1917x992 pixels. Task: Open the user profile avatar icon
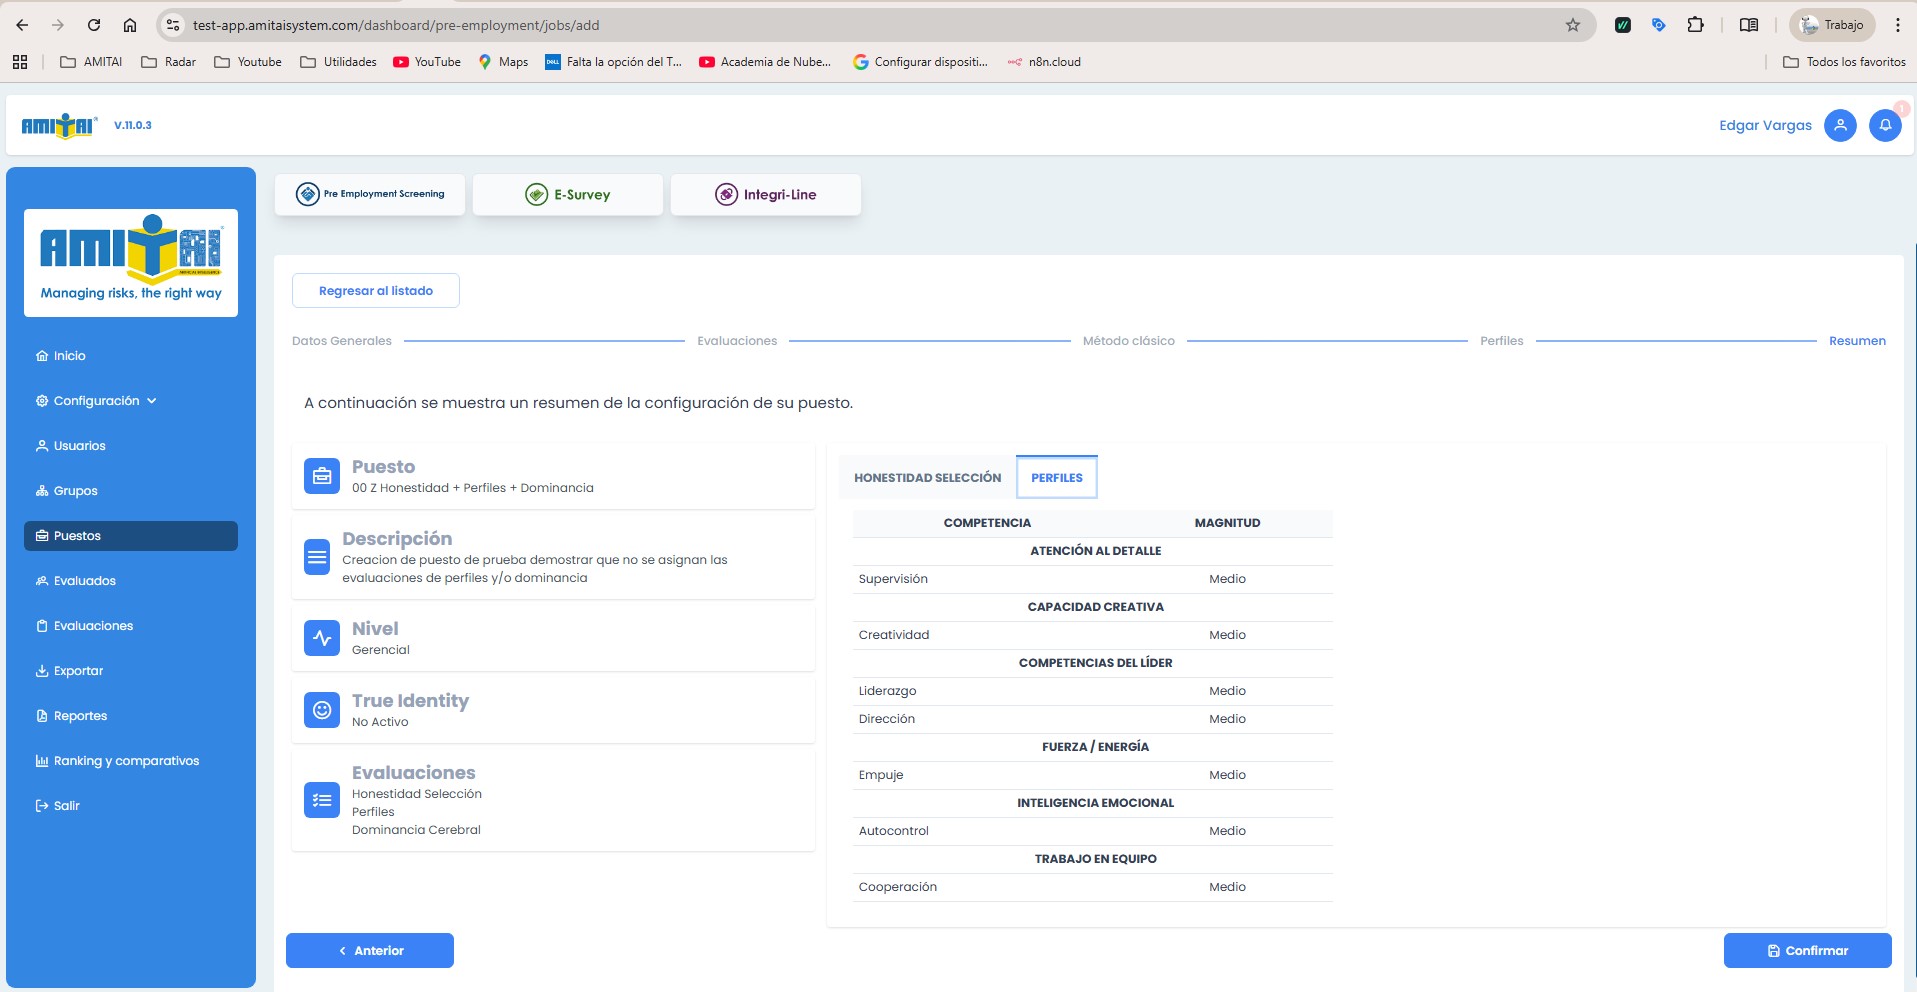pyautogui.click(x=1839, y=126)
